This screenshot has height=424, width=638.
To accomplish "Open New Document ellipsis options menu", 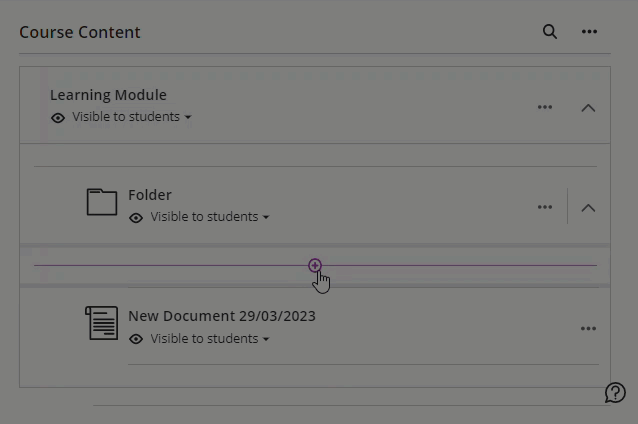I will 588,328.
